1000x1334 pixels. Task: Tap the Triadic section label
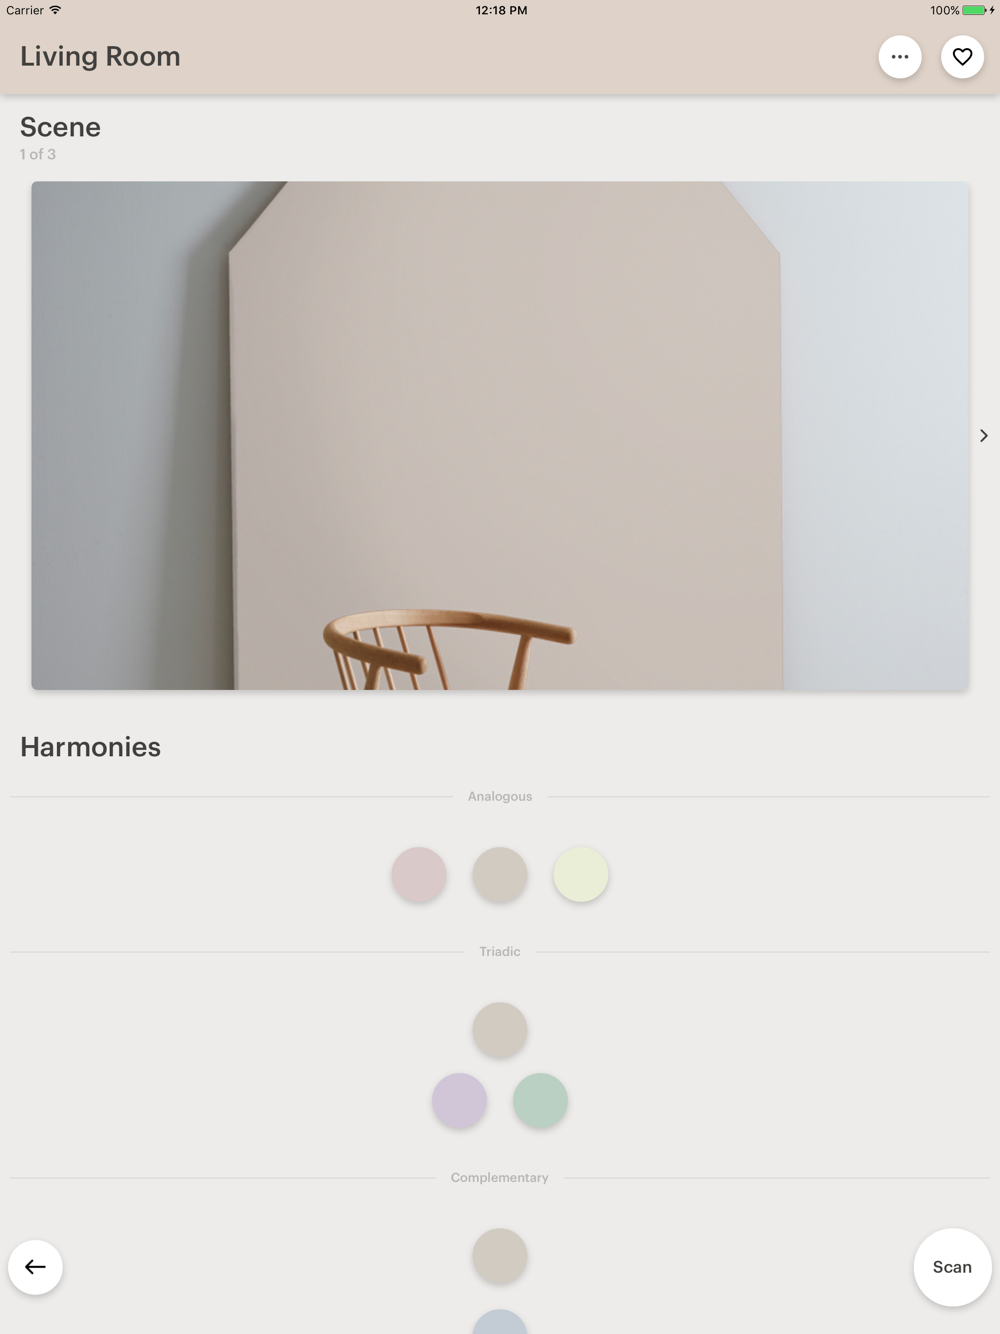tap(500, 952)
